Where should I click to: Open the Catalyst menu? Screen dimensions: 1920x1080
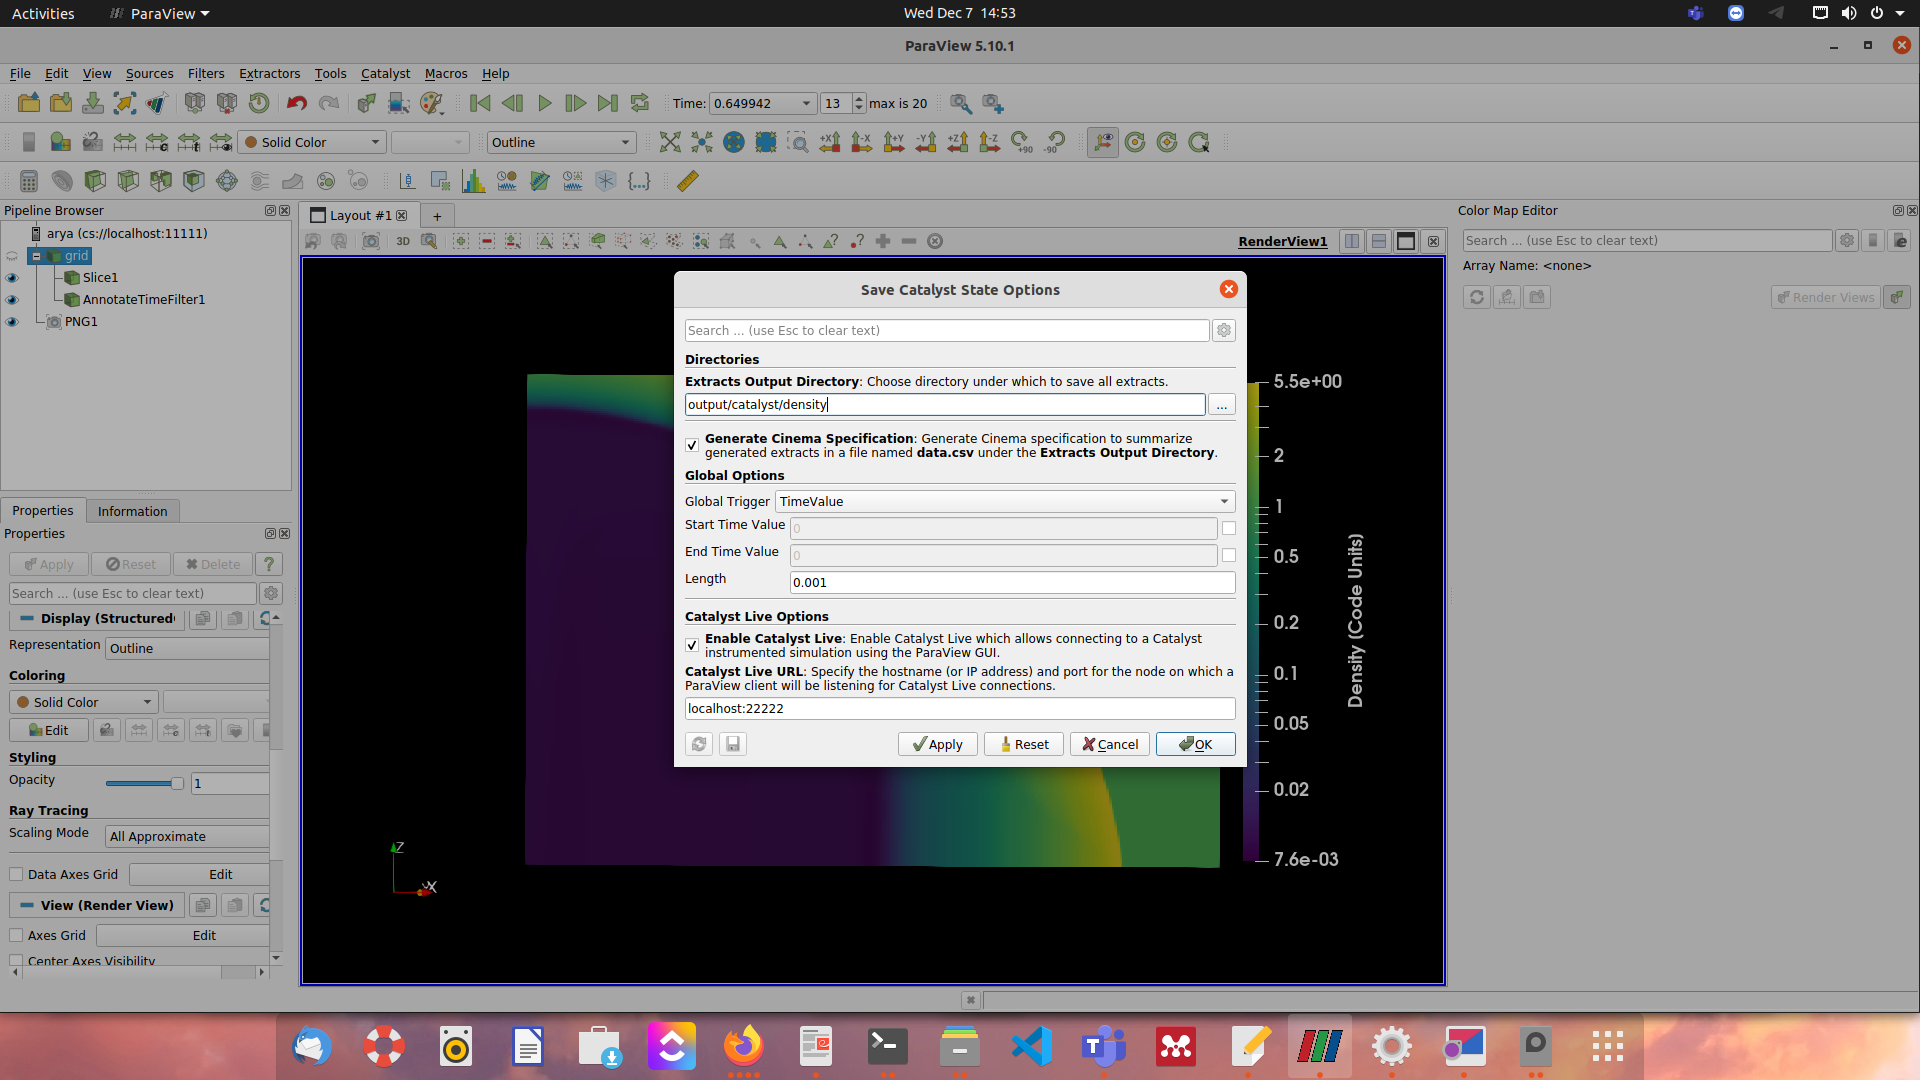pyautogui.click(x=385, y=73)
